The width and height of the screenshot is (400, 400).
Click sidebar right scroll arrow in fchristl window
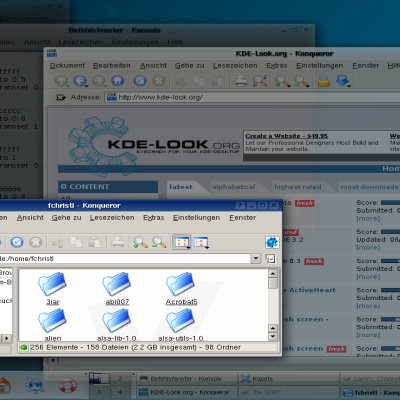click(x=7, y=338)
